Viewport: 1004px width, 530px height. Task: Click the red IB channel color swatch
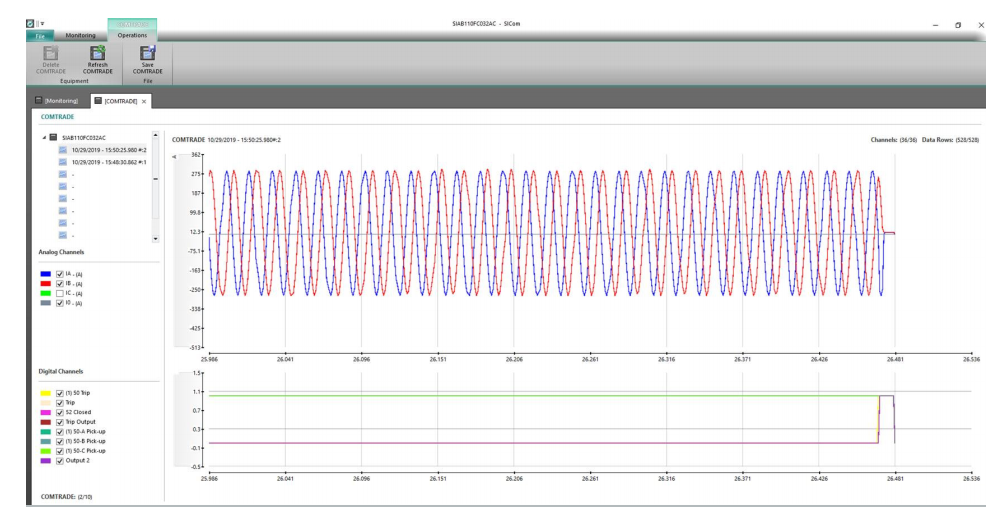[x=45, y=284]
